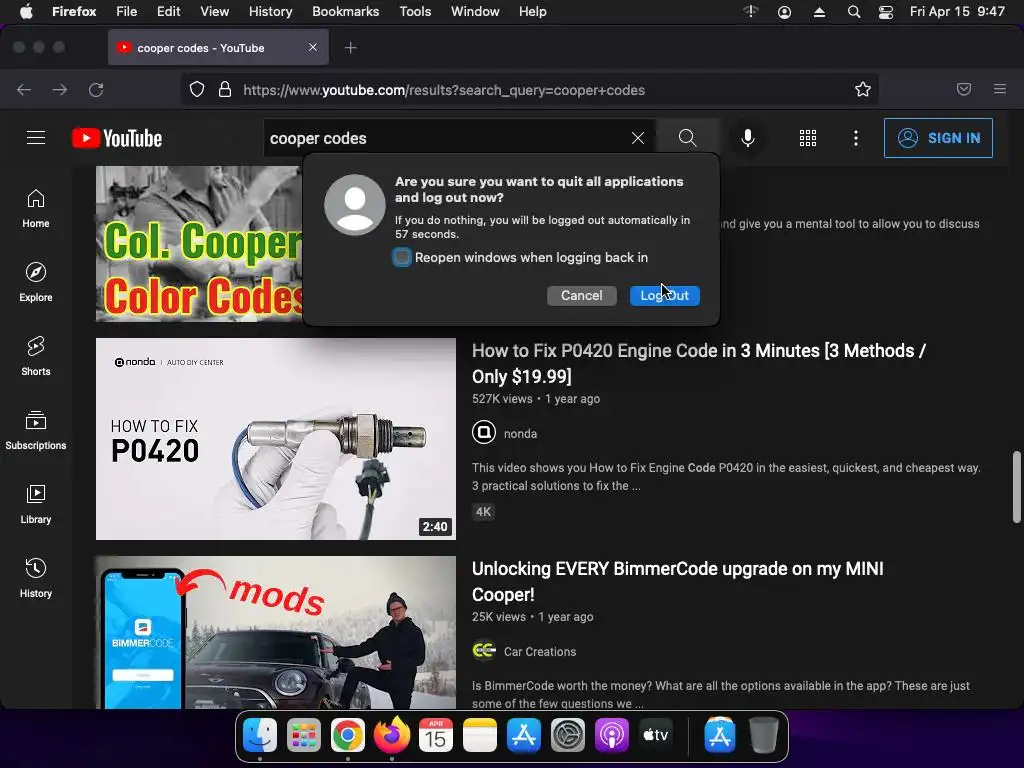Open the History menu in menu bar
Viewport: 1024px width, 768px height.
(x=270, y=12)
